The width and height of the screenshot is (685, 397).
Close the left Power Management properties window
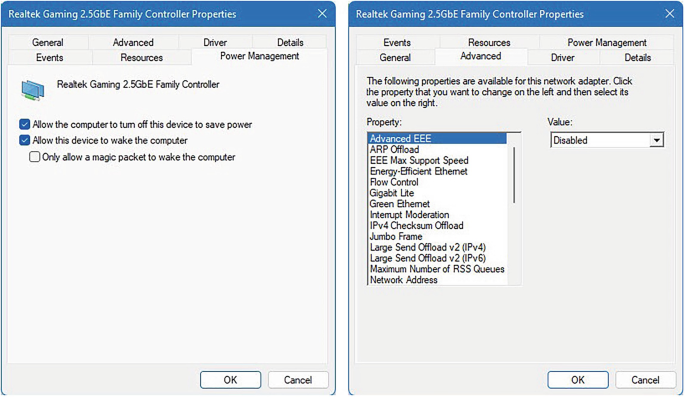pyautogui.click(x=322, y=14)
